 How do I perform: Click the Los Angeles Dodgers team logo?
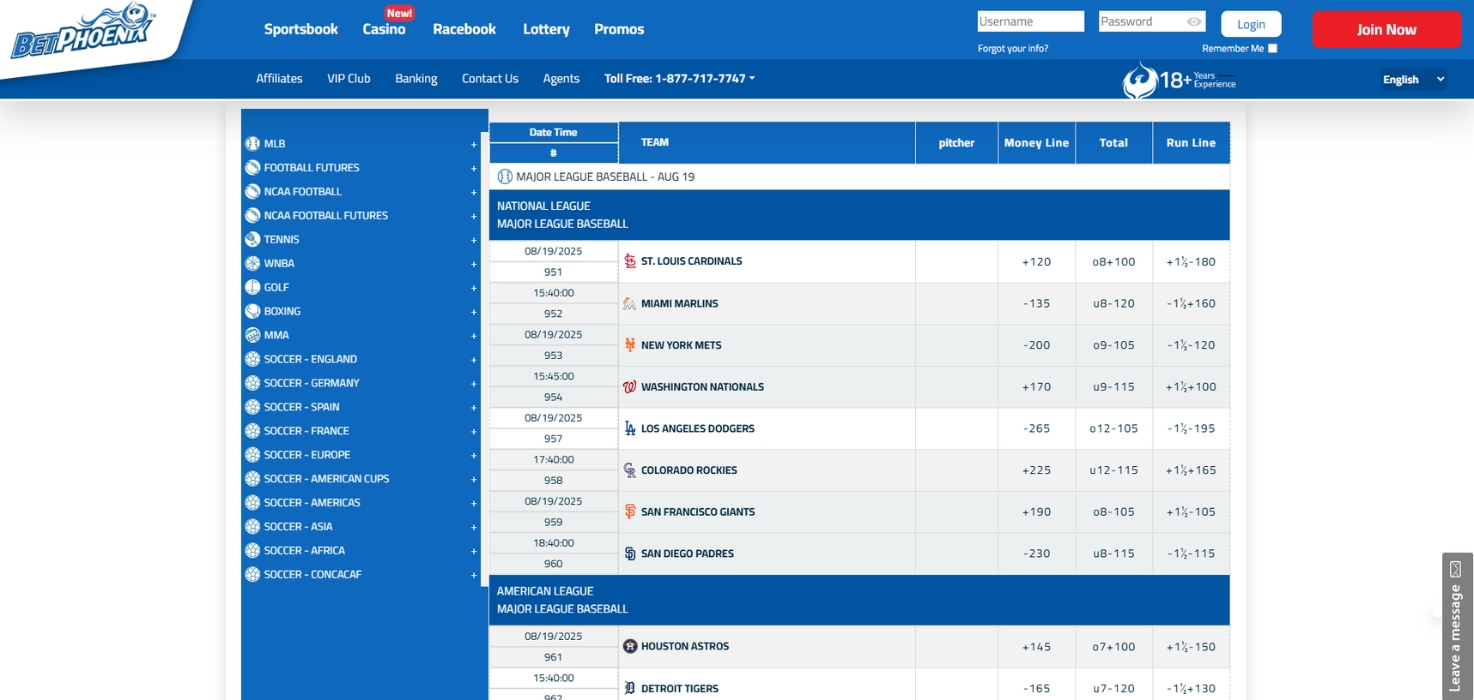[x=630, y=428]
